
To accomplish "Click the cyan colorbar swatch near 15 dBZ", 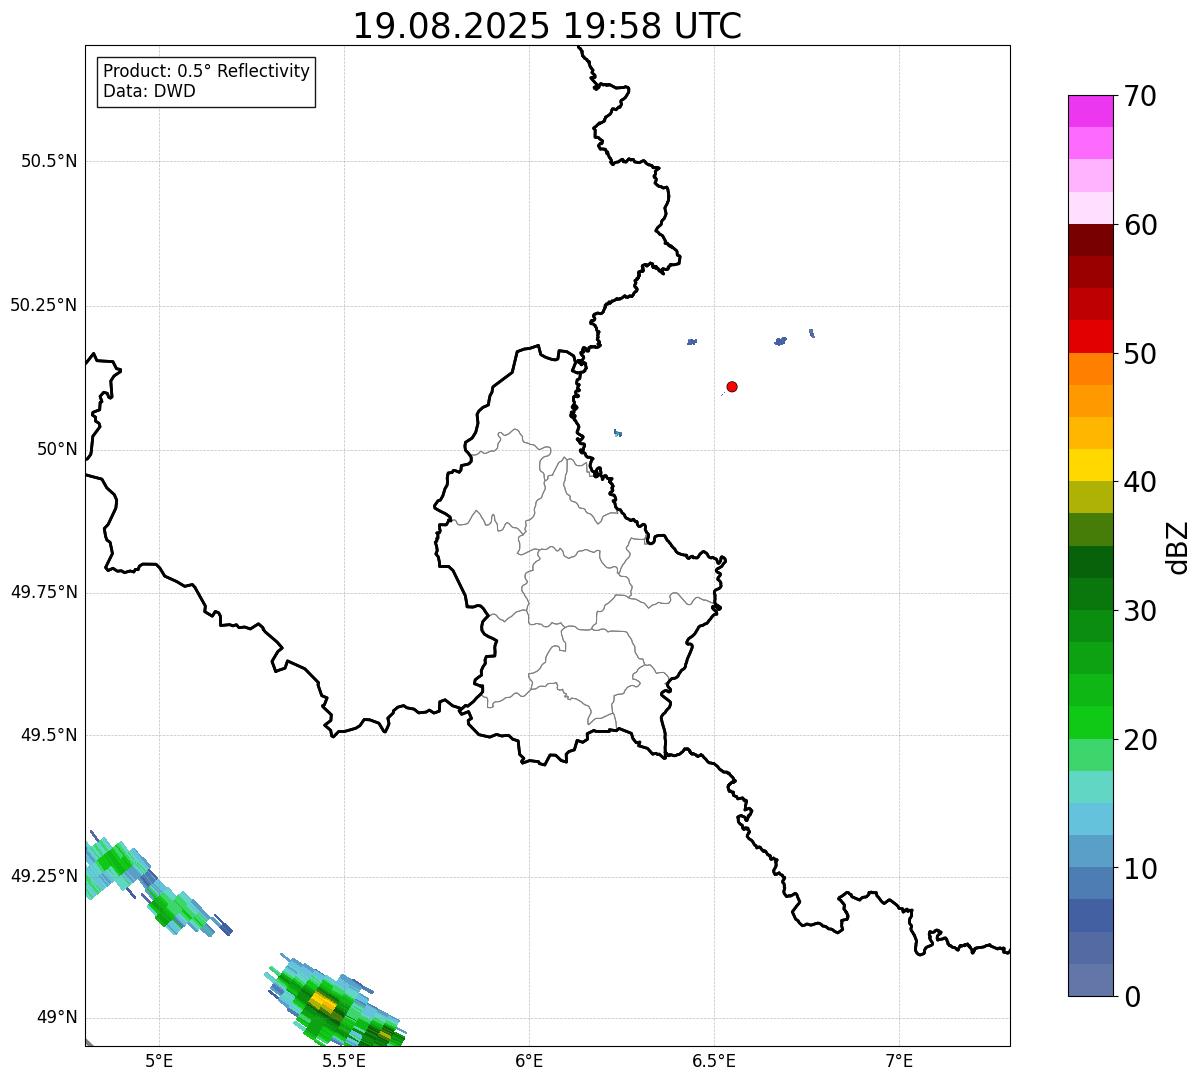I will 1090,819.
